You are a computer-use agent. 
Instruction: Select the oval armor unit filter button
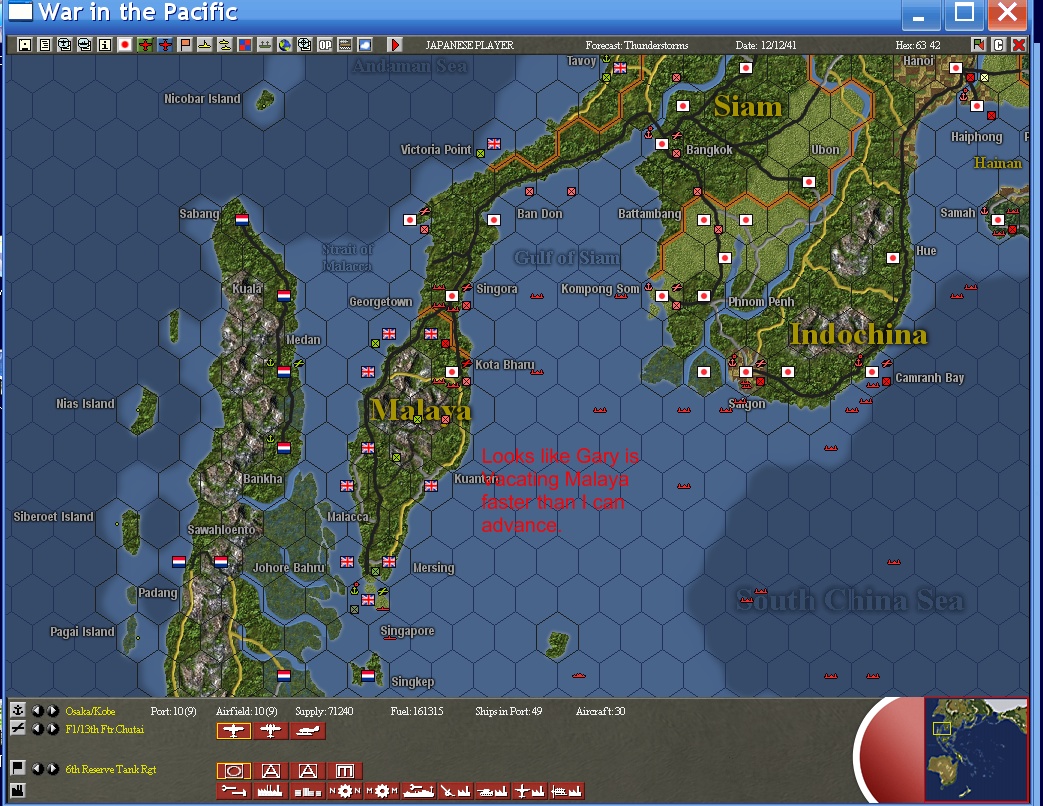pyautogui.click(x=233, y=771)
